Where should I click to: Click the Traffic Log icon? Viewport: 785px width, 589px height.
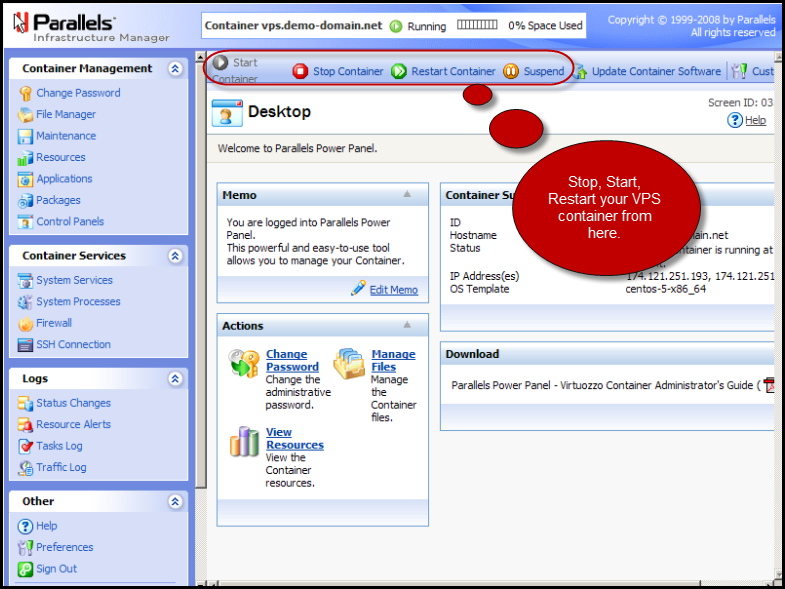[x=25, y=468]
